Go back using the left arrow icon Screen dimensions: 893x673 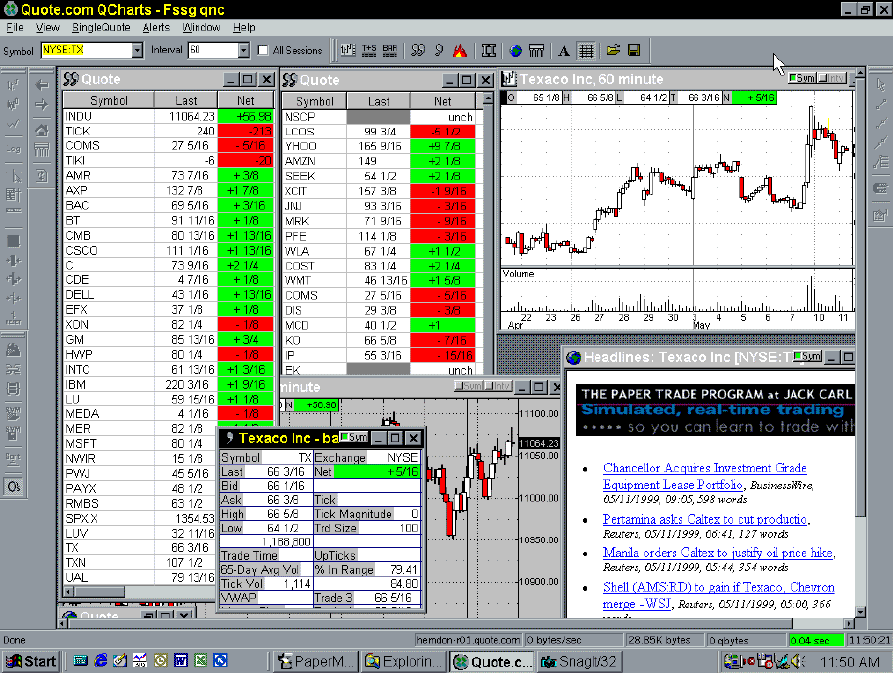point(42,85)
